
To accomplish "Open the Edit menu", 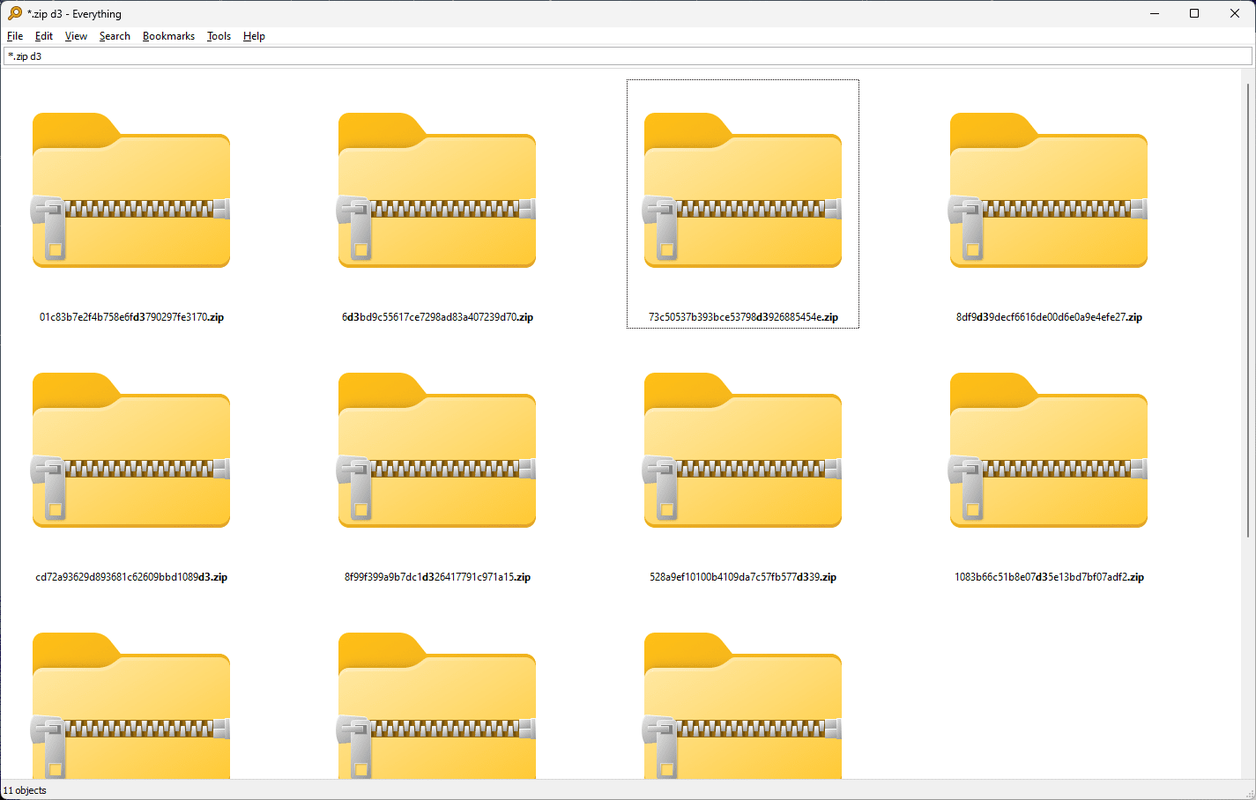I will (44, 36).
